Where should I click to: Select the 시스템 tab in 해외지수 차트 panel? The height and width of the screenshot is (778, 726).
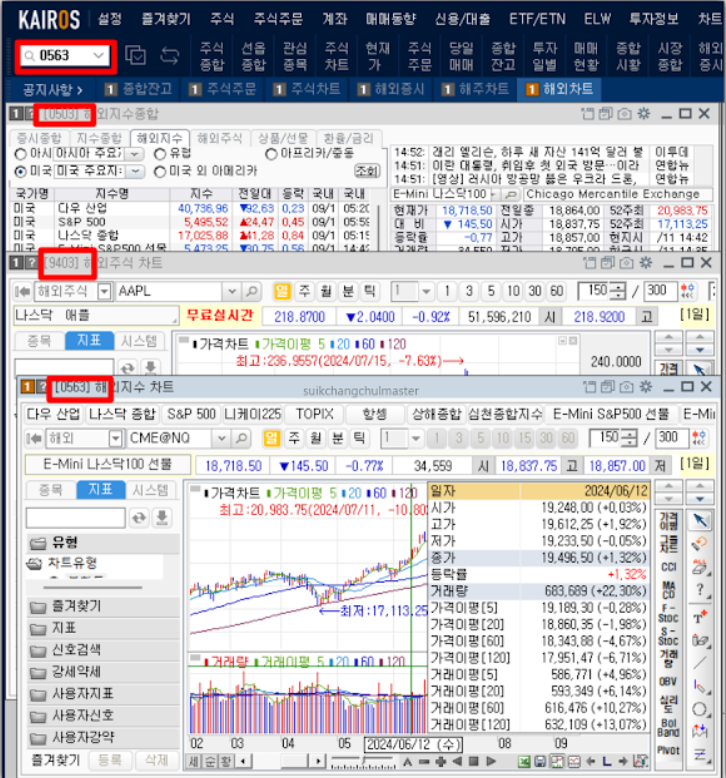(x=150, y=490)
